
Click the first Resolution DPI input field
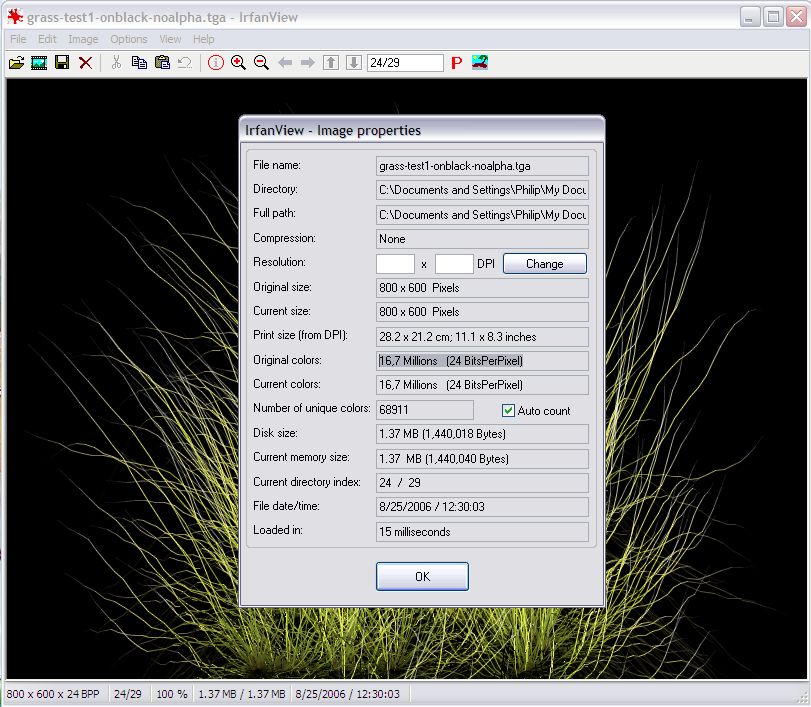point(395,264)
